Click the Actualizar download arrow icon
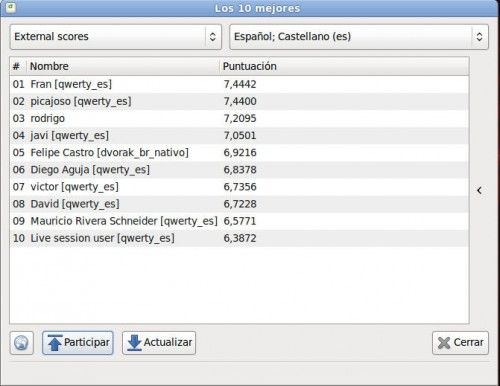Image resolution: width=500 pixels, height=386 pixels. pyautogui.click(x=134, y=343)
